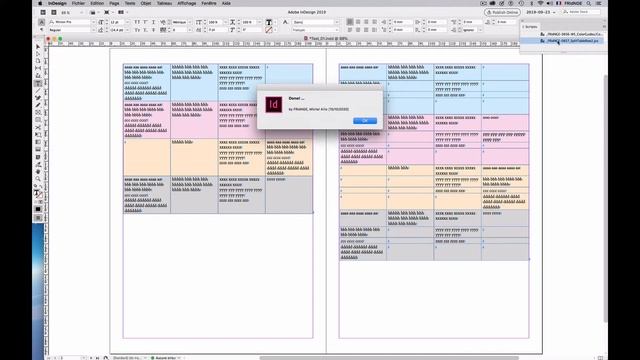640x360 pixels.
Task: Click the Go to Bridge icon
Action: coord(43,13)
